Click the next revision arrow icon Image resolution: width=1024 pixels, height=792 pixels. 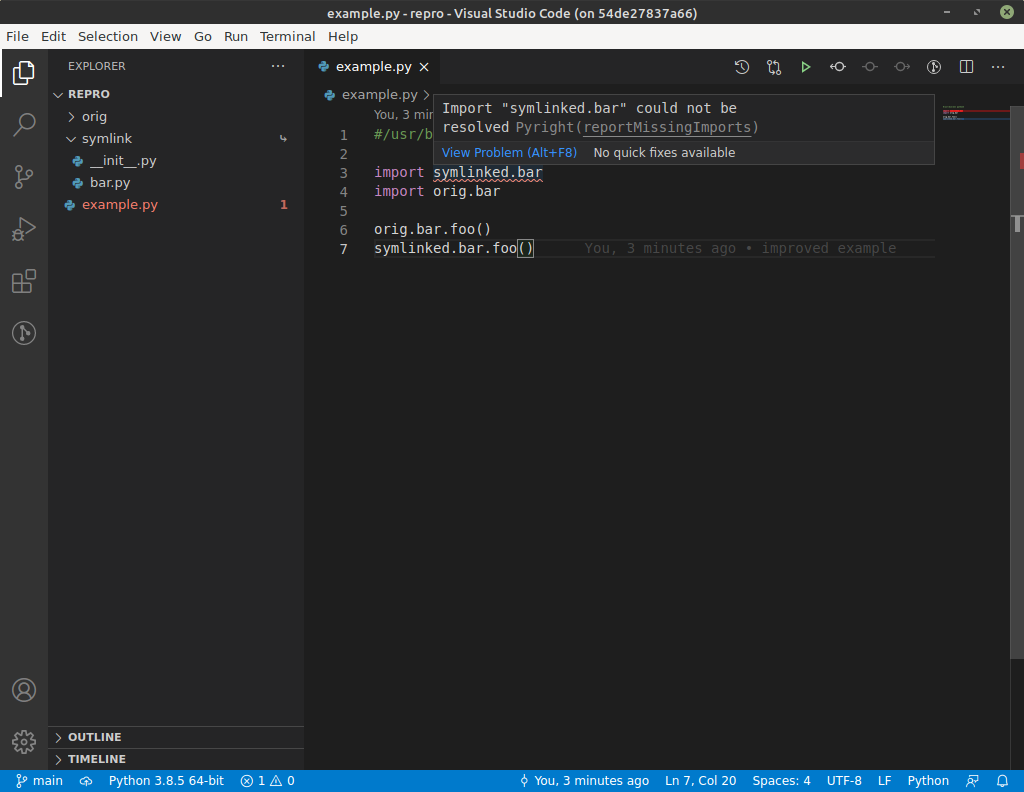click(x=902, y=67)
